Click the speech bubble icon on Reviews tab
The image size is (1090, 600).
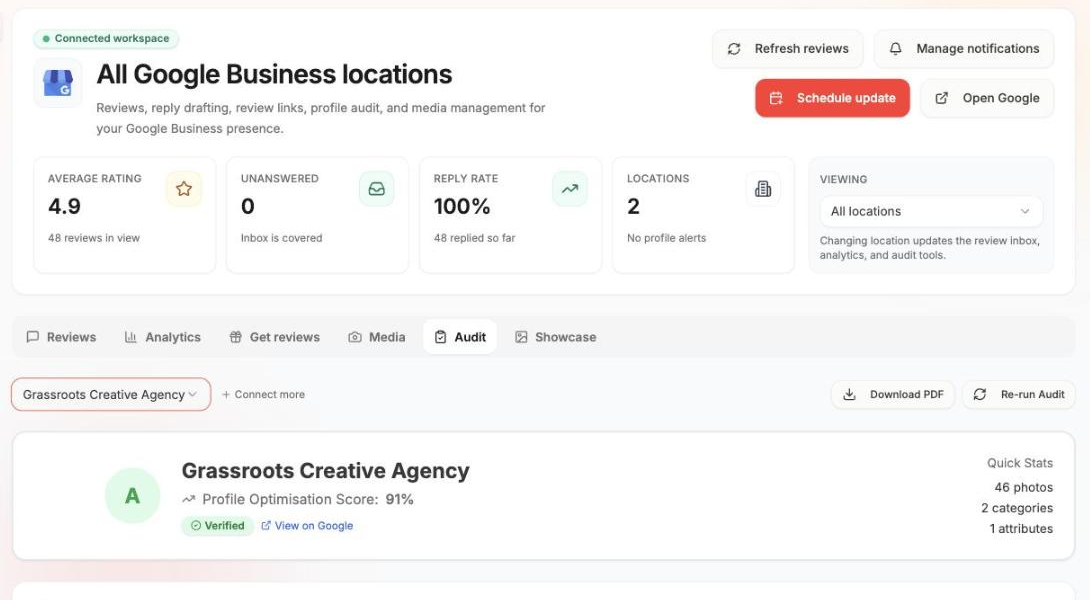(32, 337)
